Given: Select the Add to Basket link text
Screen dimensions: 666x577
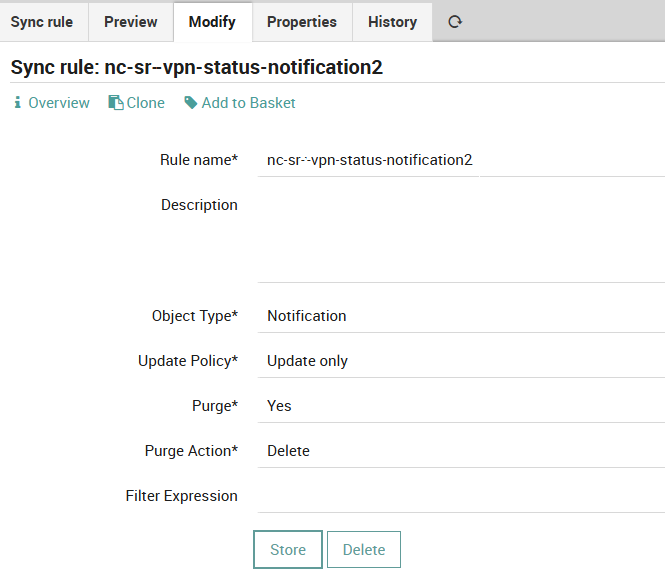Looking at the screenshot, I should coord(248,103).
